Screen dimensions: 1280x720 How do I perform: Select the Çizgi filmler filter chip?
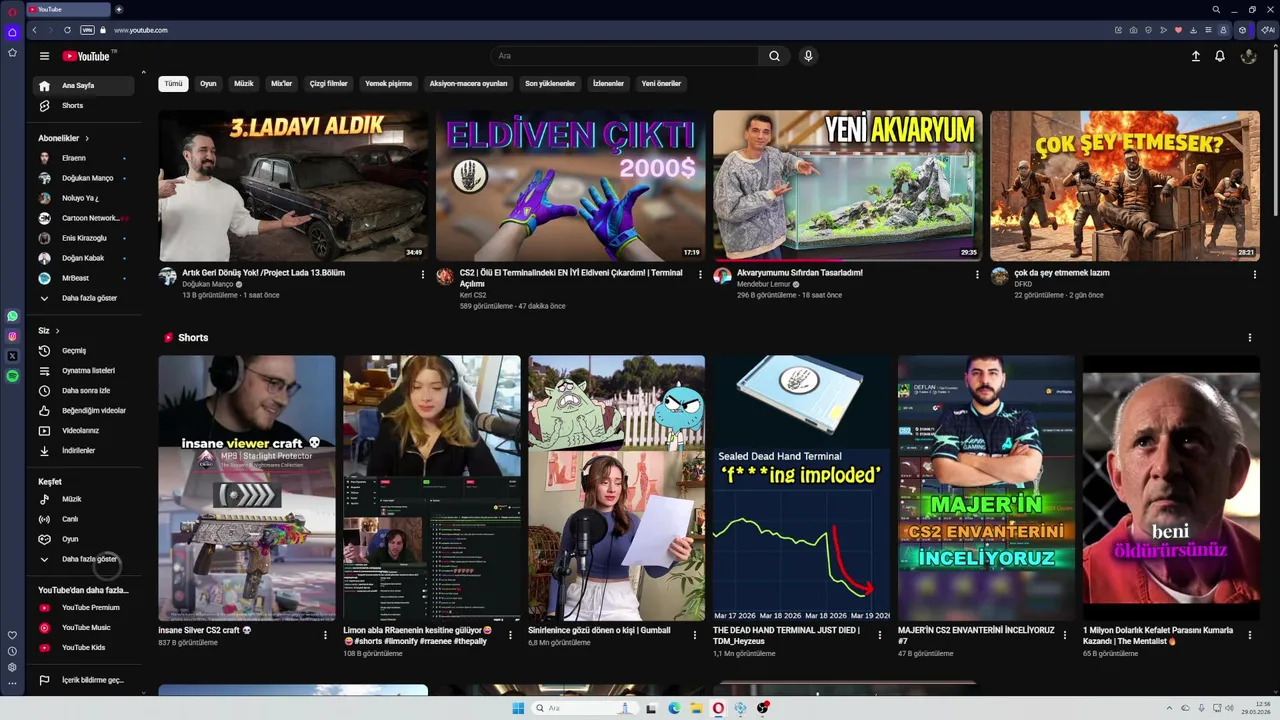point(328,84)
